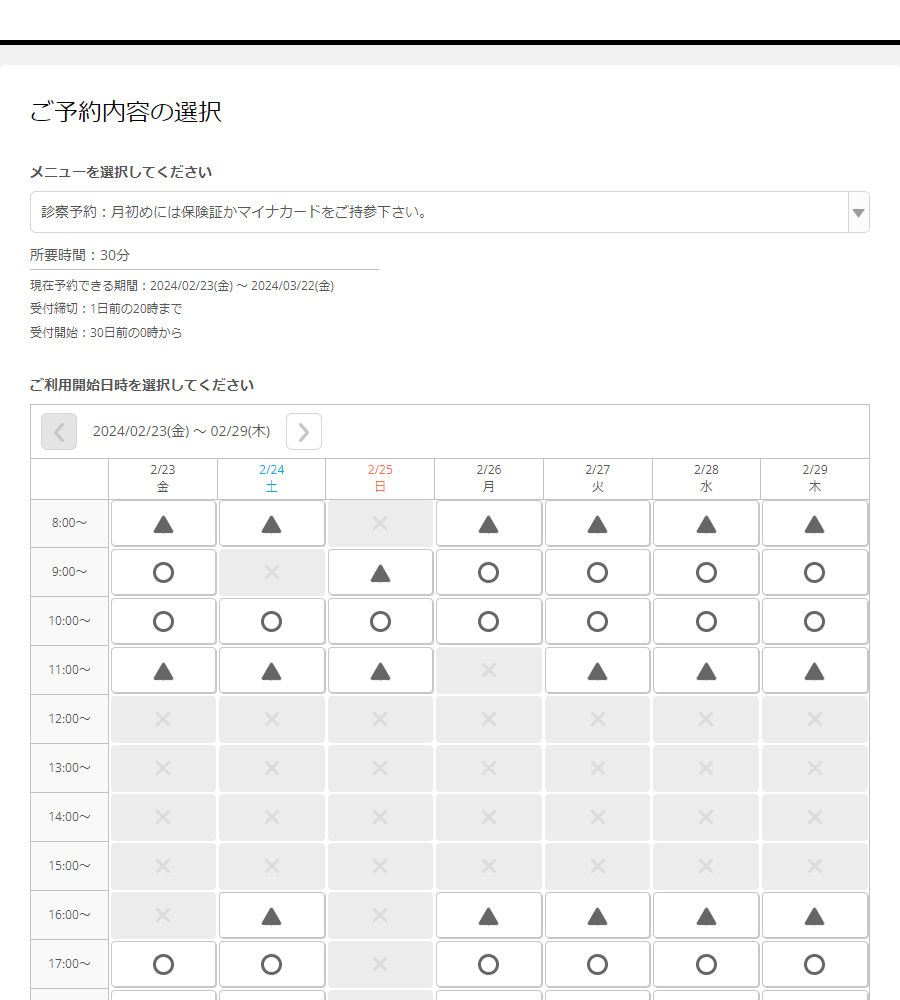Select the ▲ slot at 16:00 on 2/24

[x=272, y=915]
